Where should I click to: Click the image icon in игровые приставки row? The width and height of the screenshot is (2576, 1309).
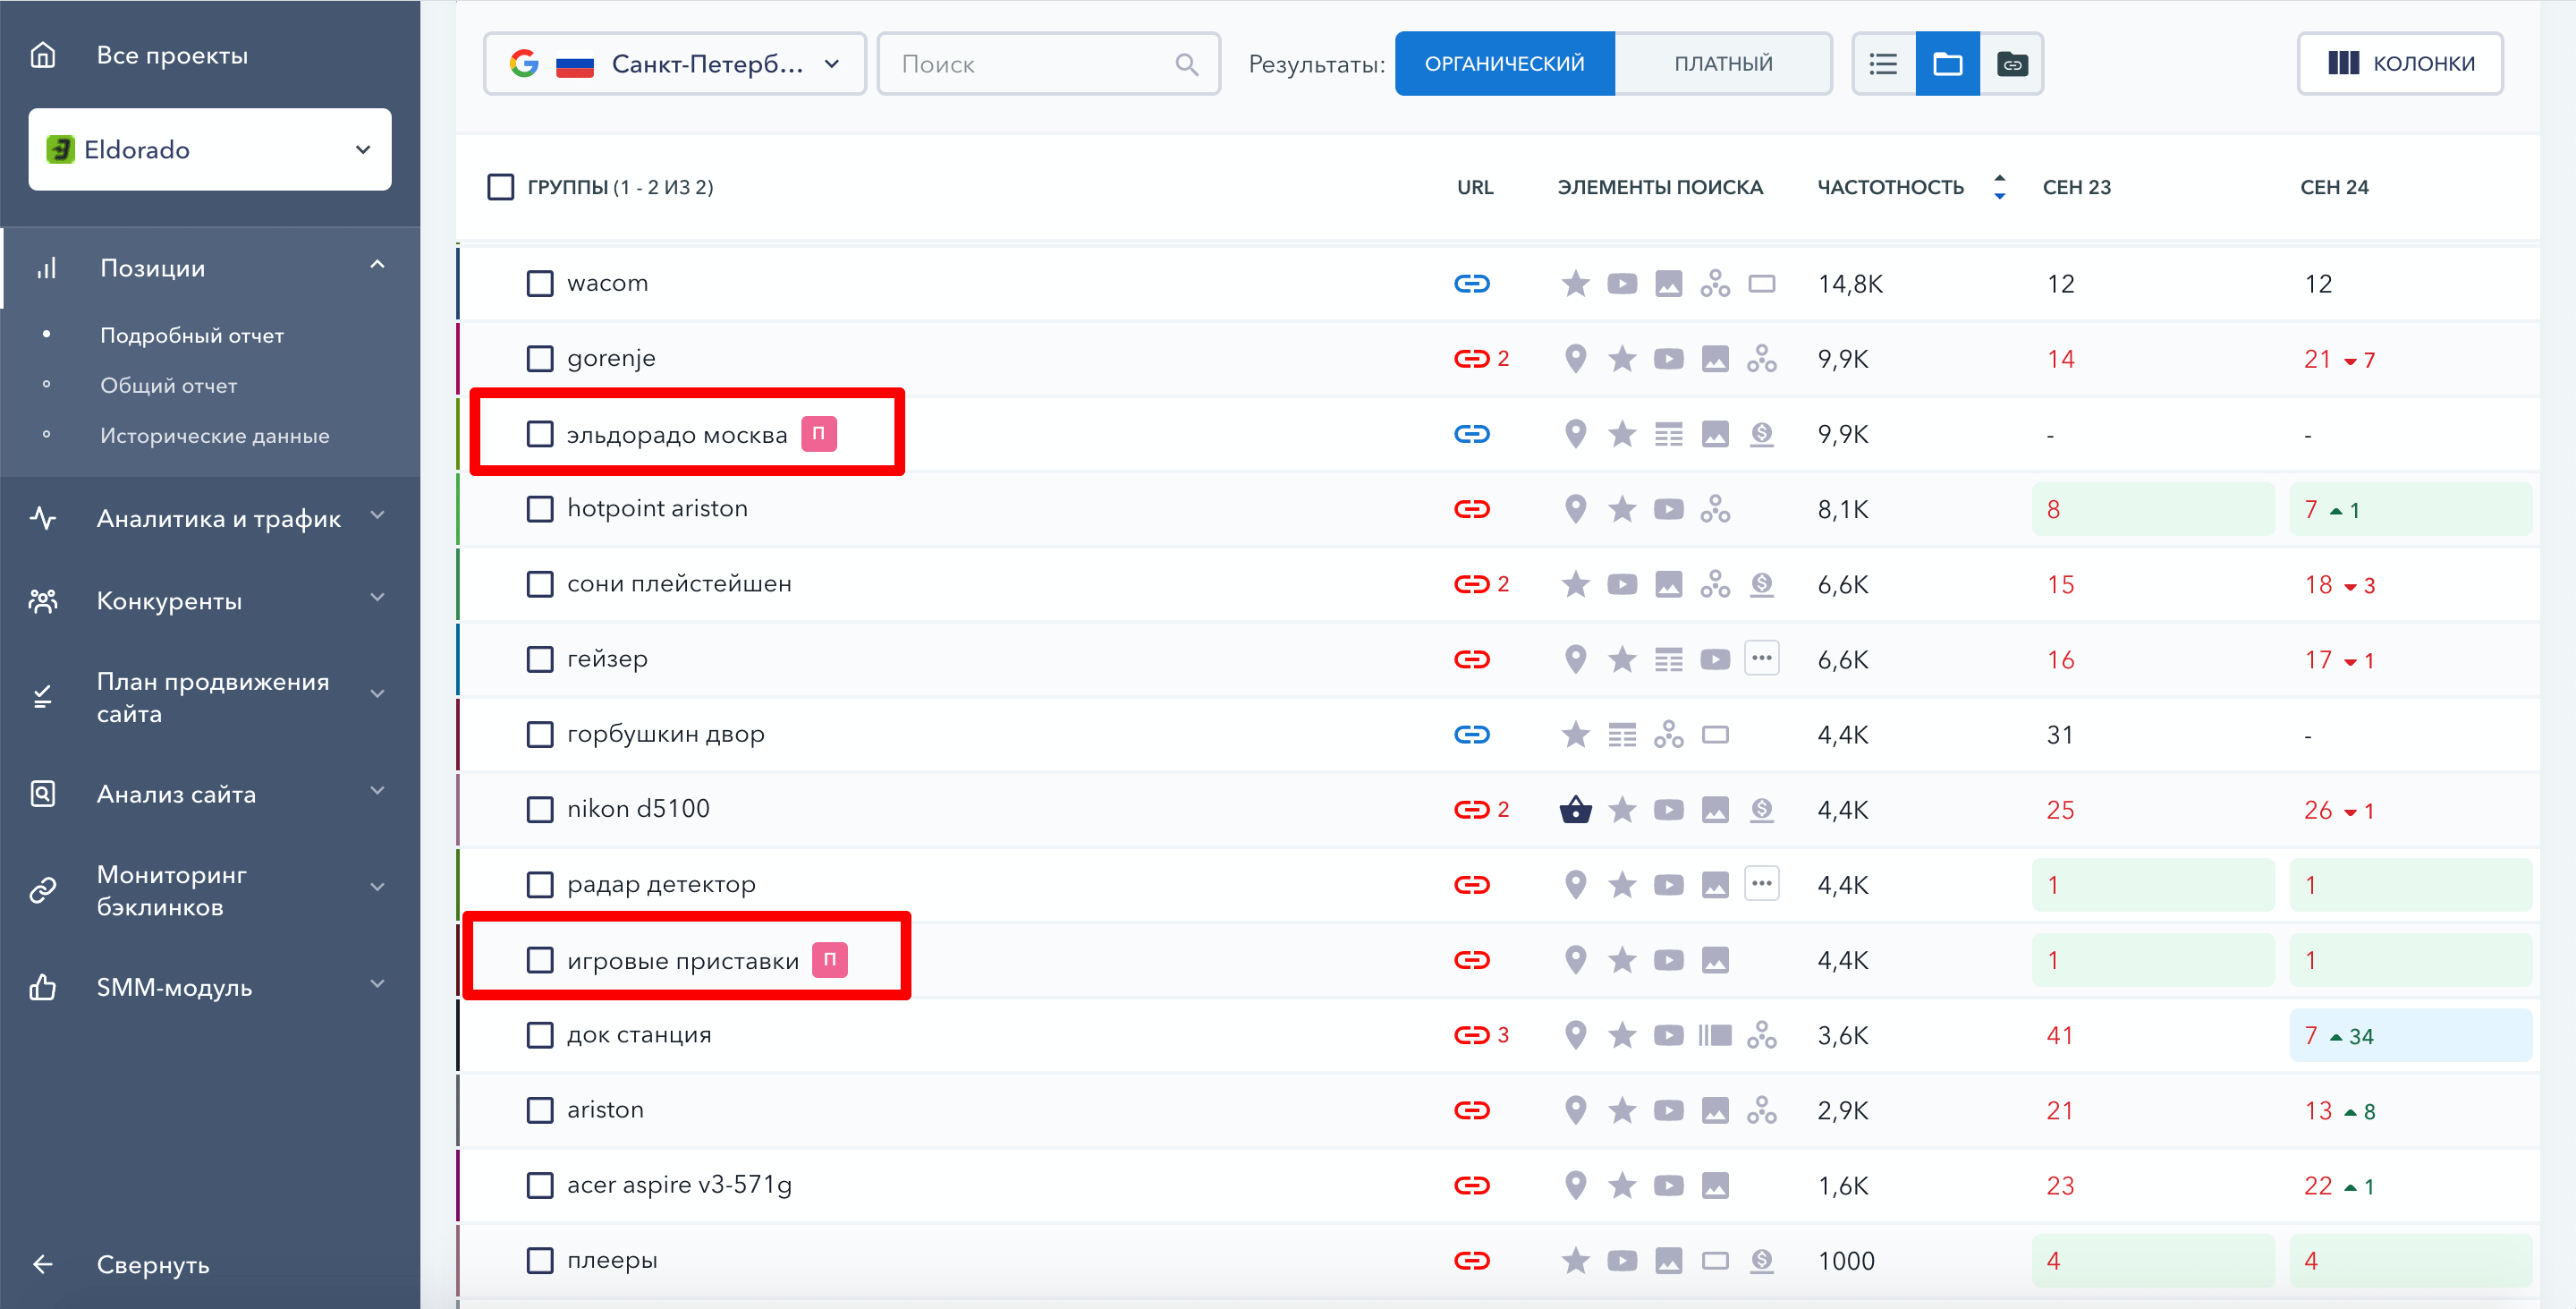click(x=1715, y=960)
